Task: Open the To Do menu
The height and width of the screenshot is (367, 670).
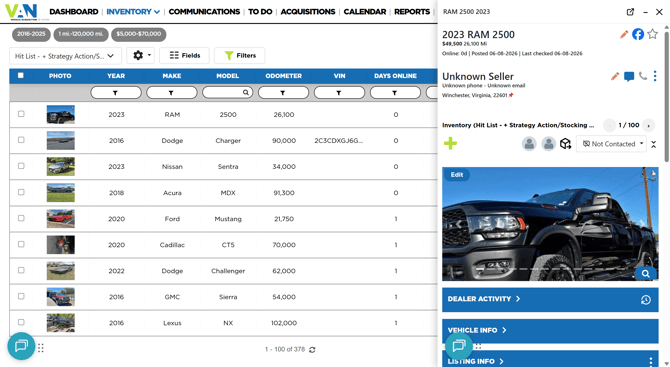Action: 260,12
